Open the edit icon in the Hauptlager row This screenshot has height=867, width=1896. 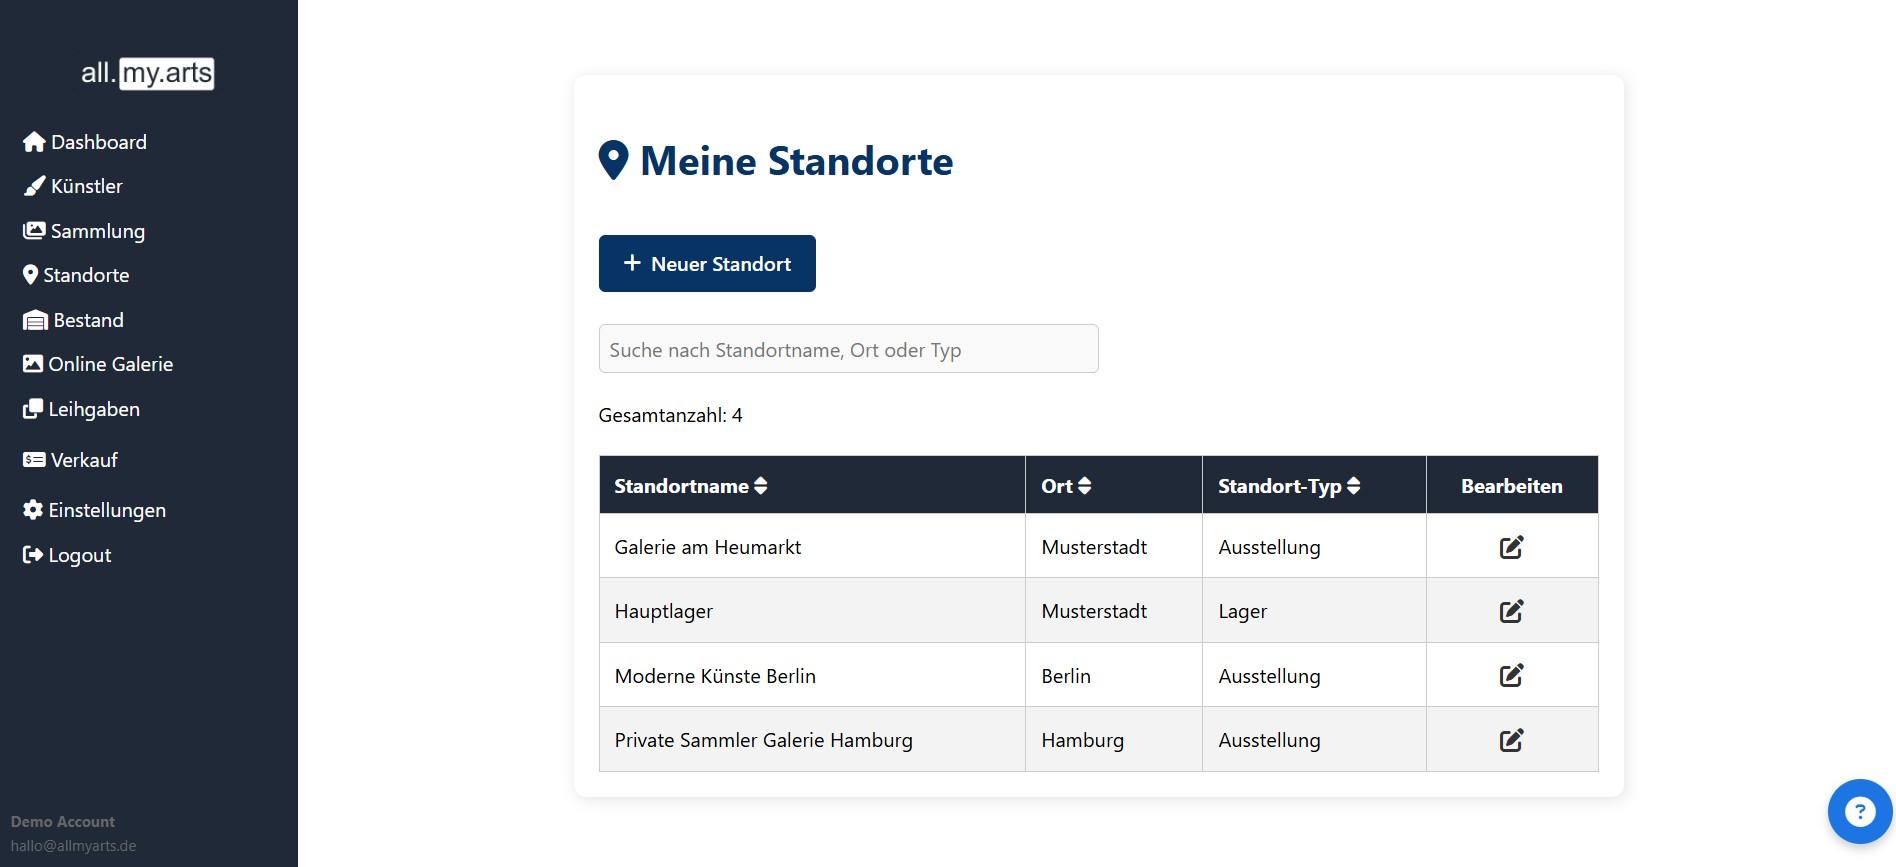tap(1511, 611)
